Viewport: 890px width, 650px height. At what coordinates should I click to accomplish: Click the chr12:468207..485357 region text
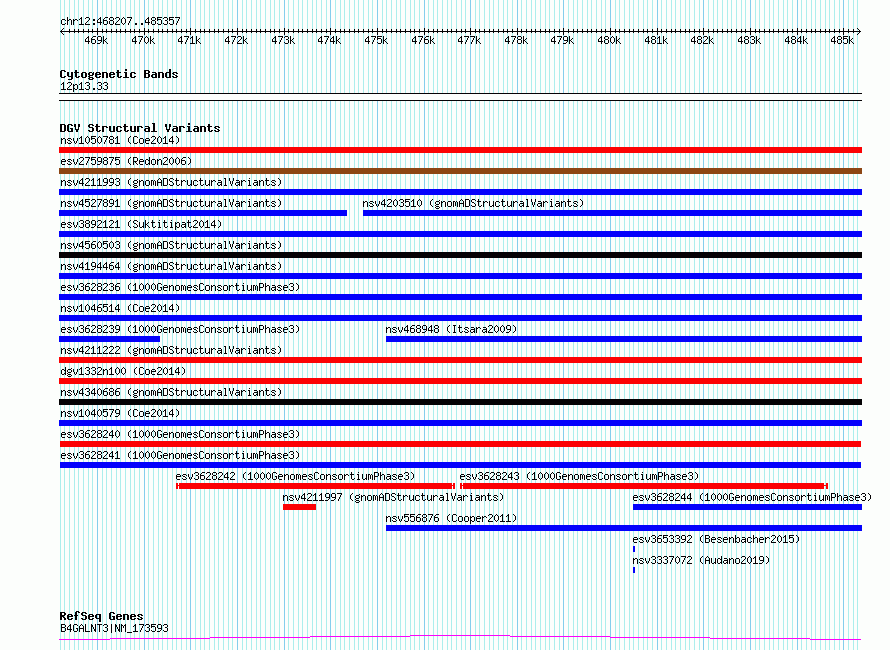[120, 21]
